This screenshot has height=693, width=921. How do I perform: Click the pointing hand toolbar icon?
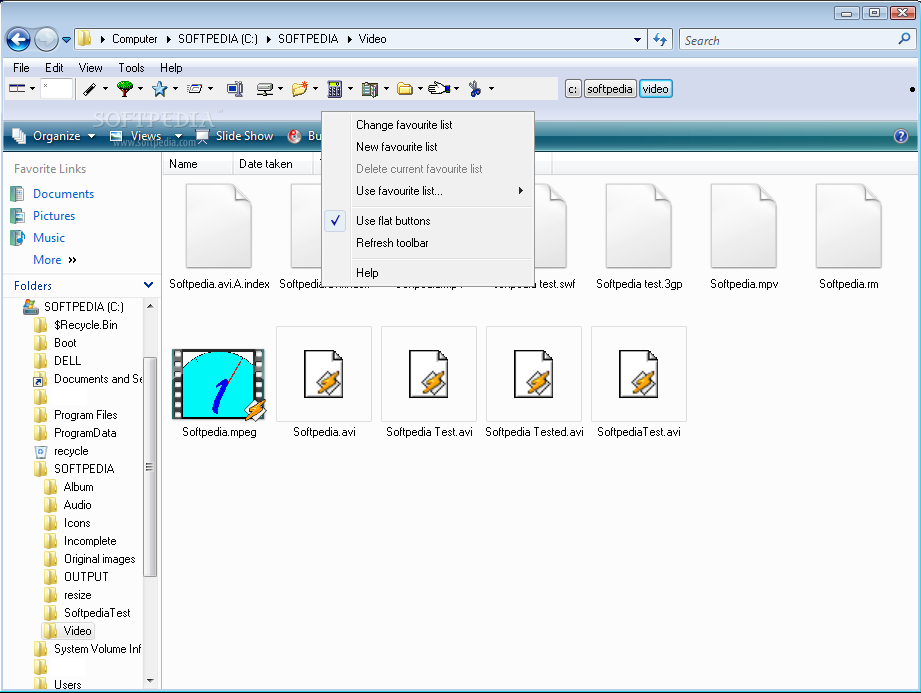pos(439,89)
